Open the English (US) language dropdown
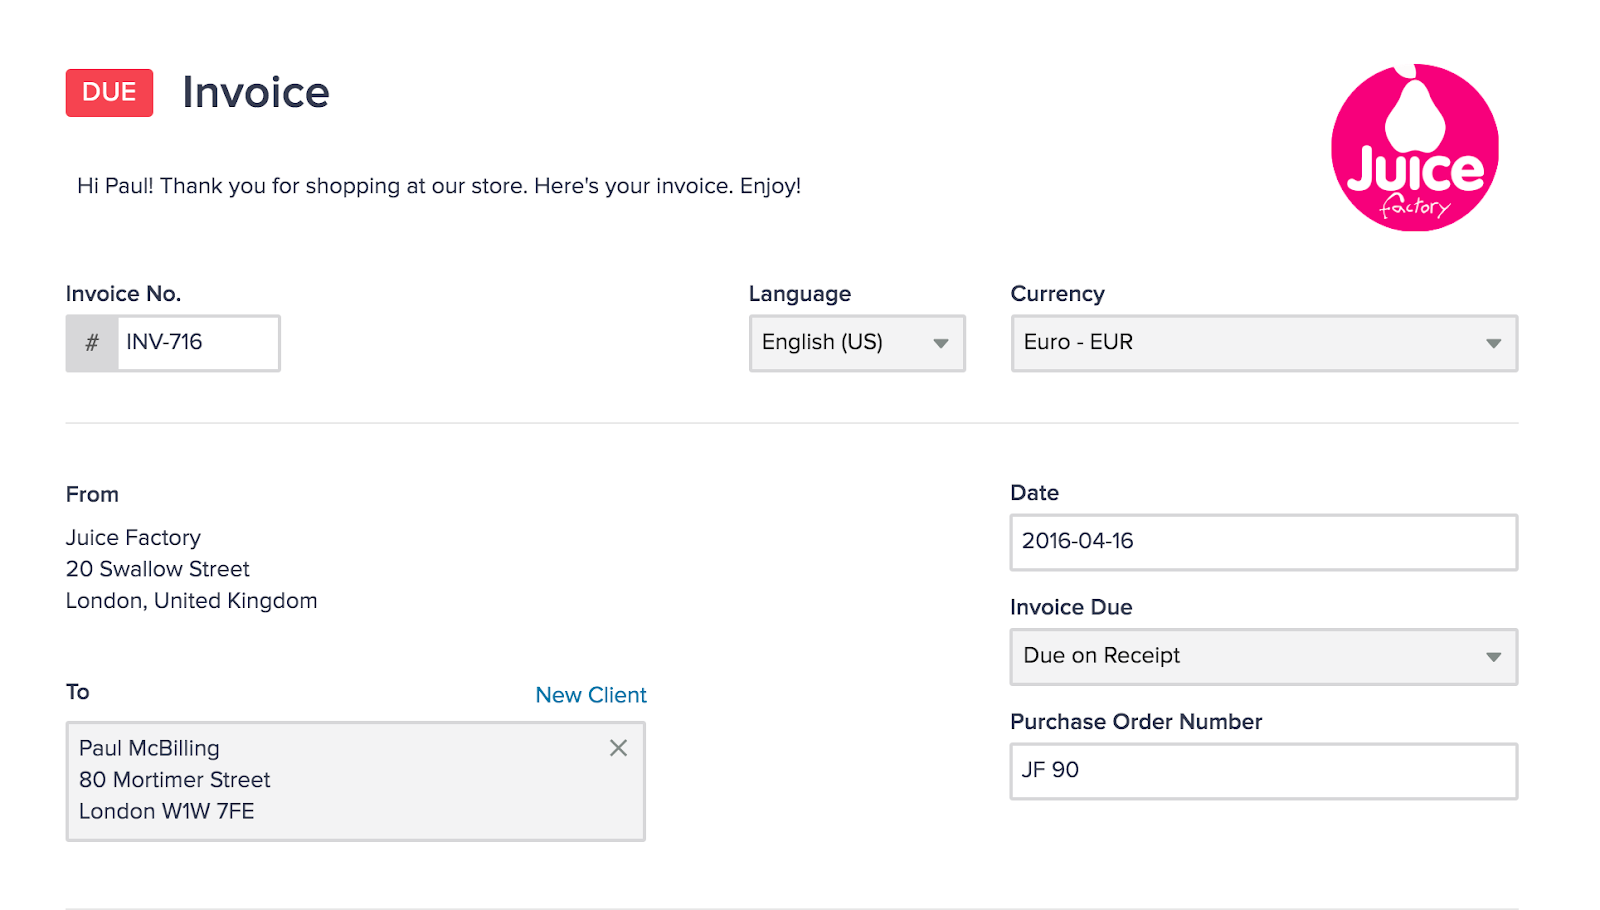Image resolution: width=1600 pixels, height=910 pixels. coord(845,343)
